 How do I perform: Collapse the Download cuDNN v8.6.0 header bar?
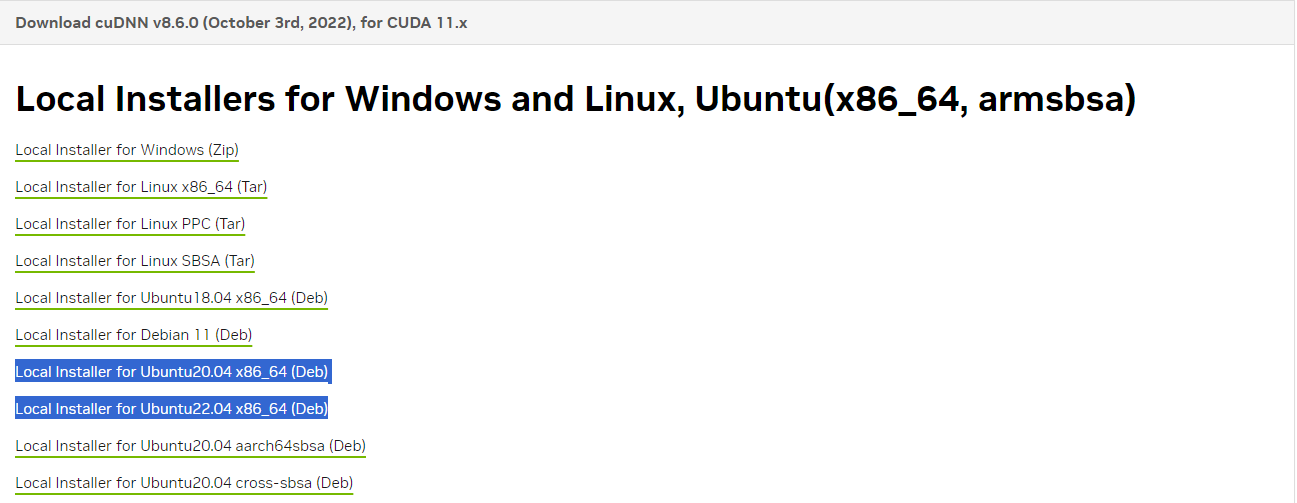tap(241, 22)
